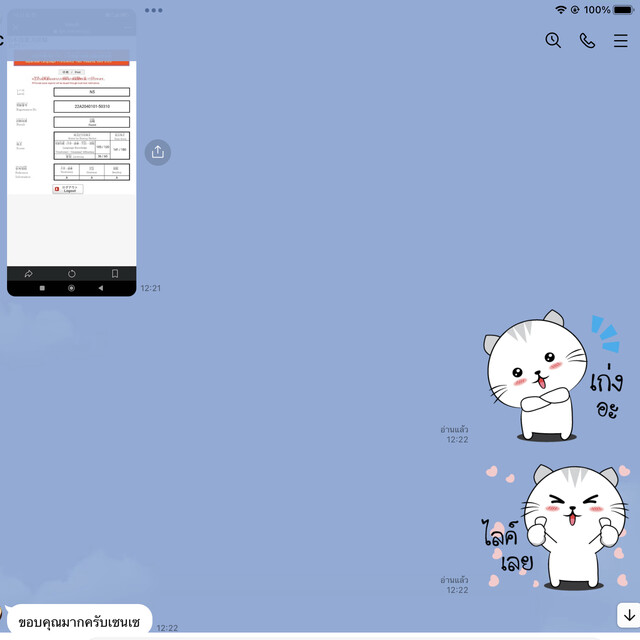Tap the Wi-Fi icon in status bar
The image size is (640, 640).
[561, 10]
